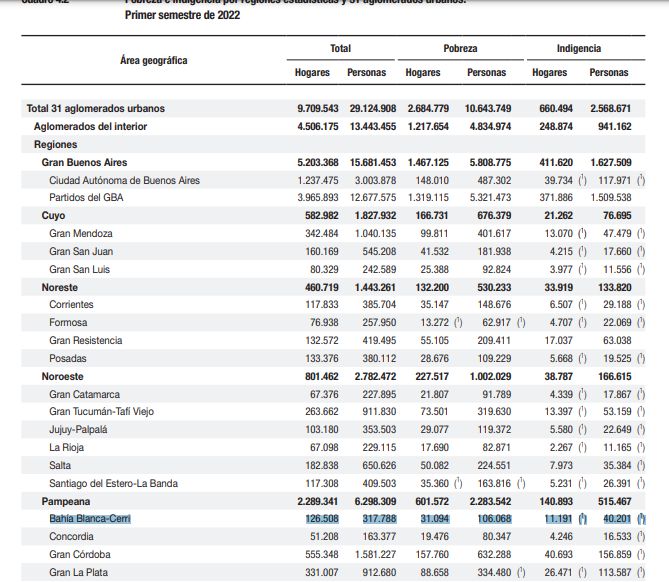Click 'Ciudad Autónoma de Buenos Aires' row label
This screenshot has width=669, height=582.
[125, 180]
